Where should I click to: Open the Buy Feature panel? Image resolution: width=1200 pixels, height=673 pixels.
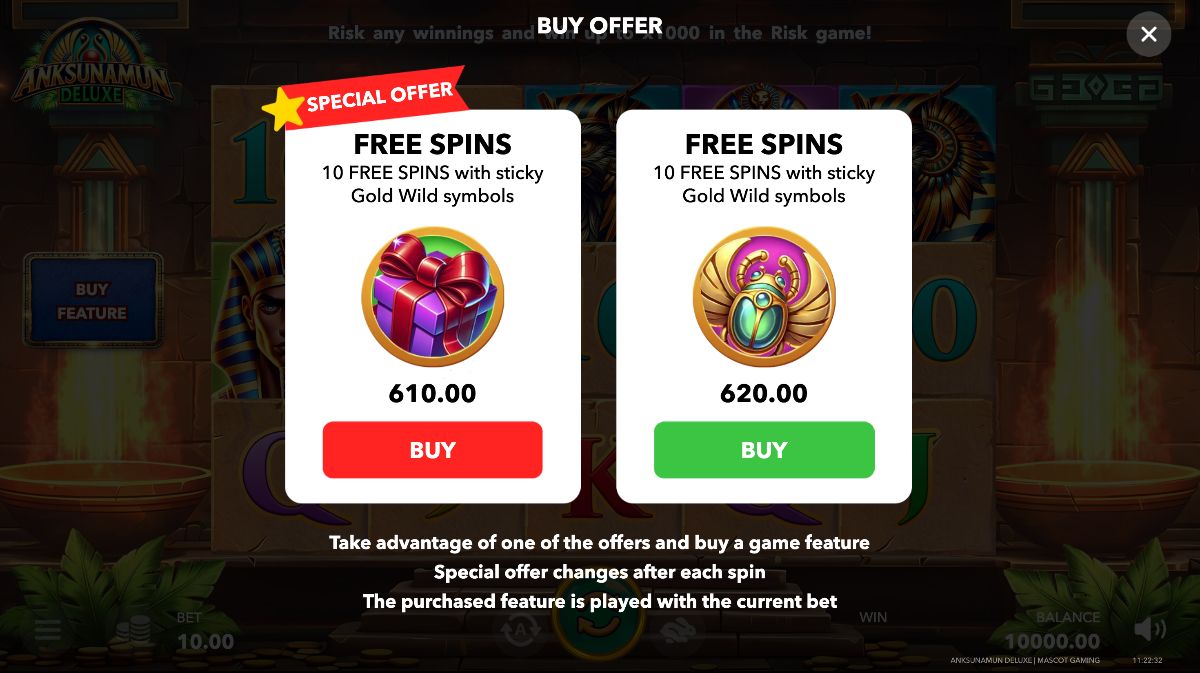tap(92, 301)
